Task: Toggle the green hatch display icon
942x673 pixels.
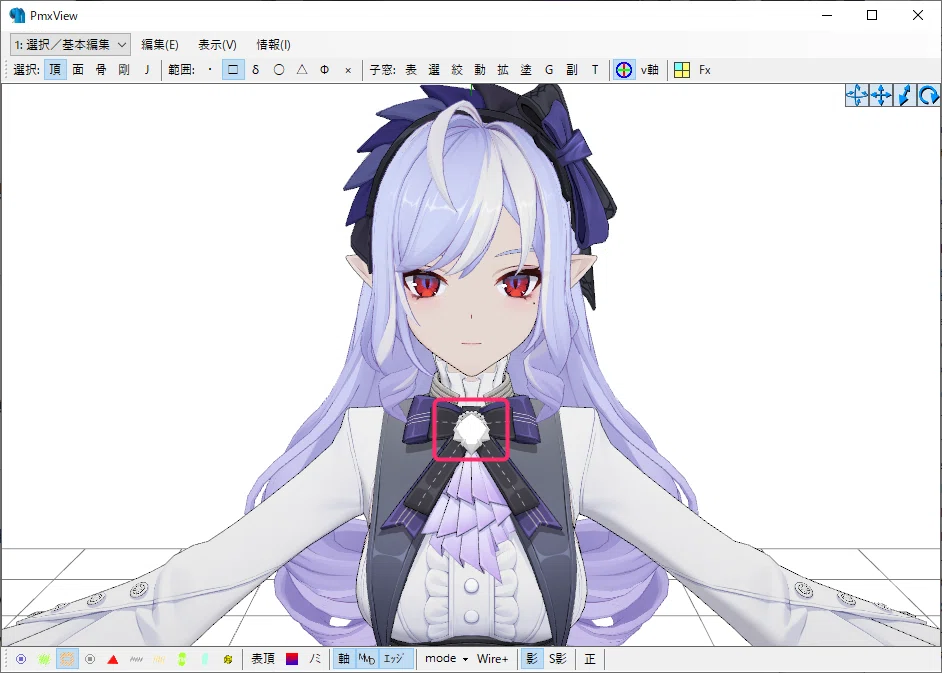Action: 44,659
